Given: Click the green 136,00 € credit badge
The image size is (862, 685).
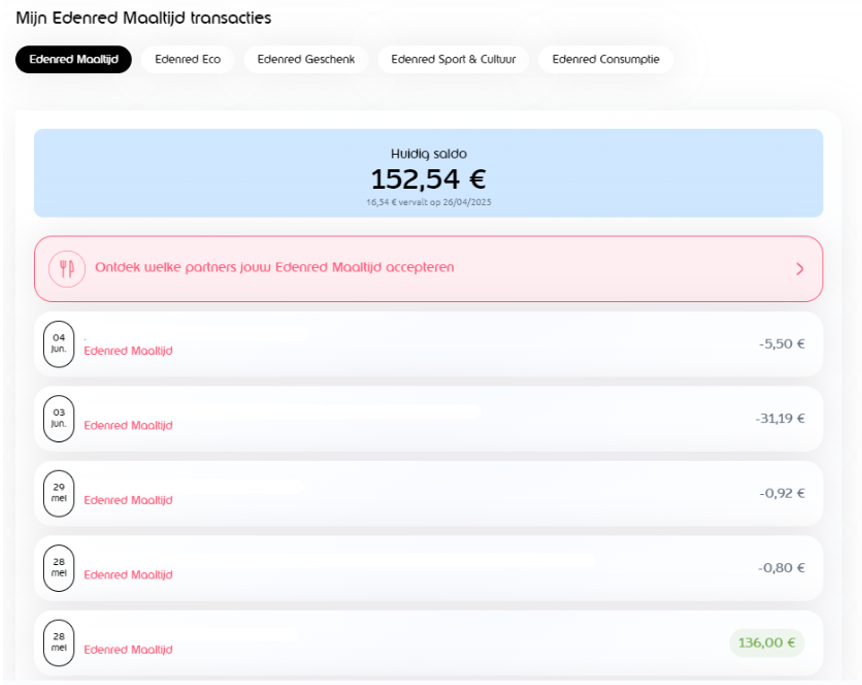Looking at the screenshot, I should 766,643.
